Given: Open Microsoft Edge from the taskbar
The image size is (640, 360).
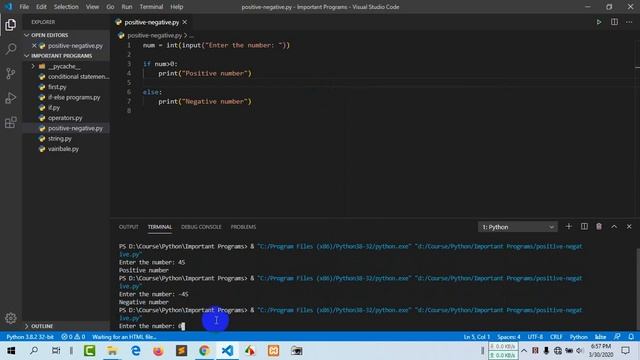Looking at the screenshot, I should [136, 351].
